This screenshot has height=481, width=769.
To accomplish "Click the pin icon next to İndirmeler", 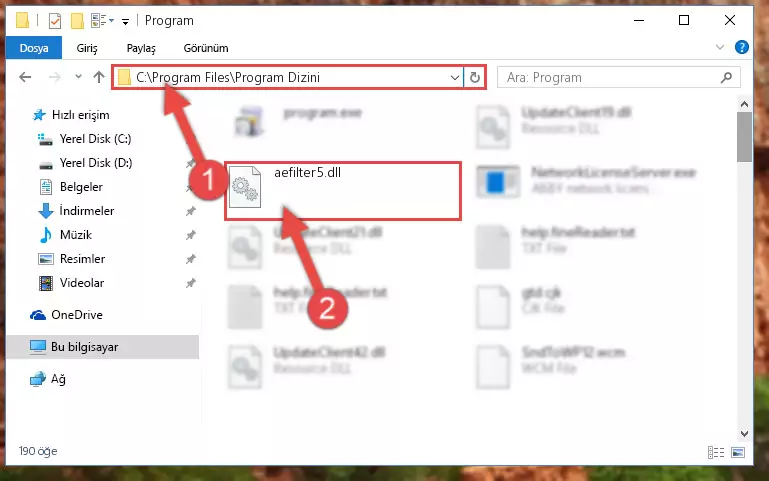I will (x=190, y=211).
